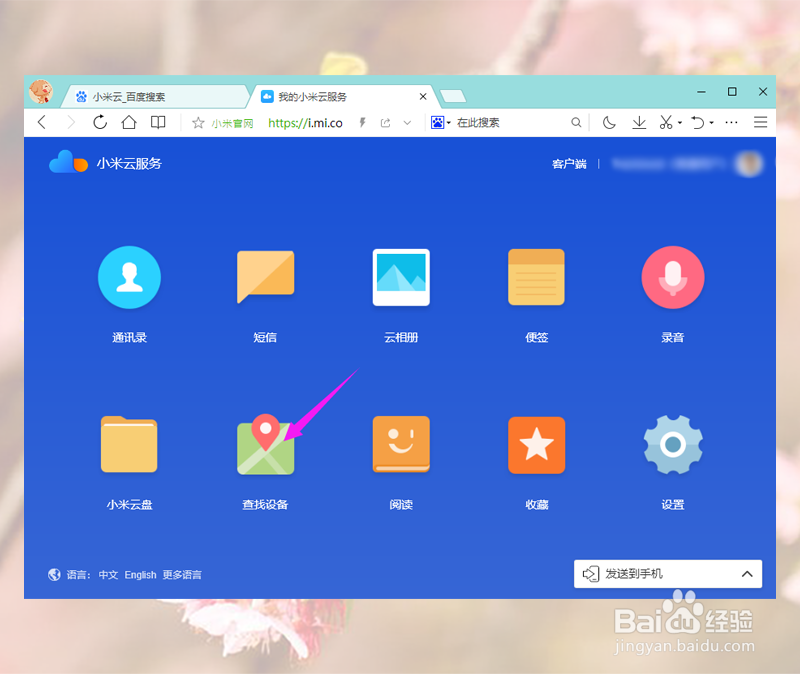The image size is (800, 674).
Task: Open the 云相册 cloud album icon
Action: 401,277
